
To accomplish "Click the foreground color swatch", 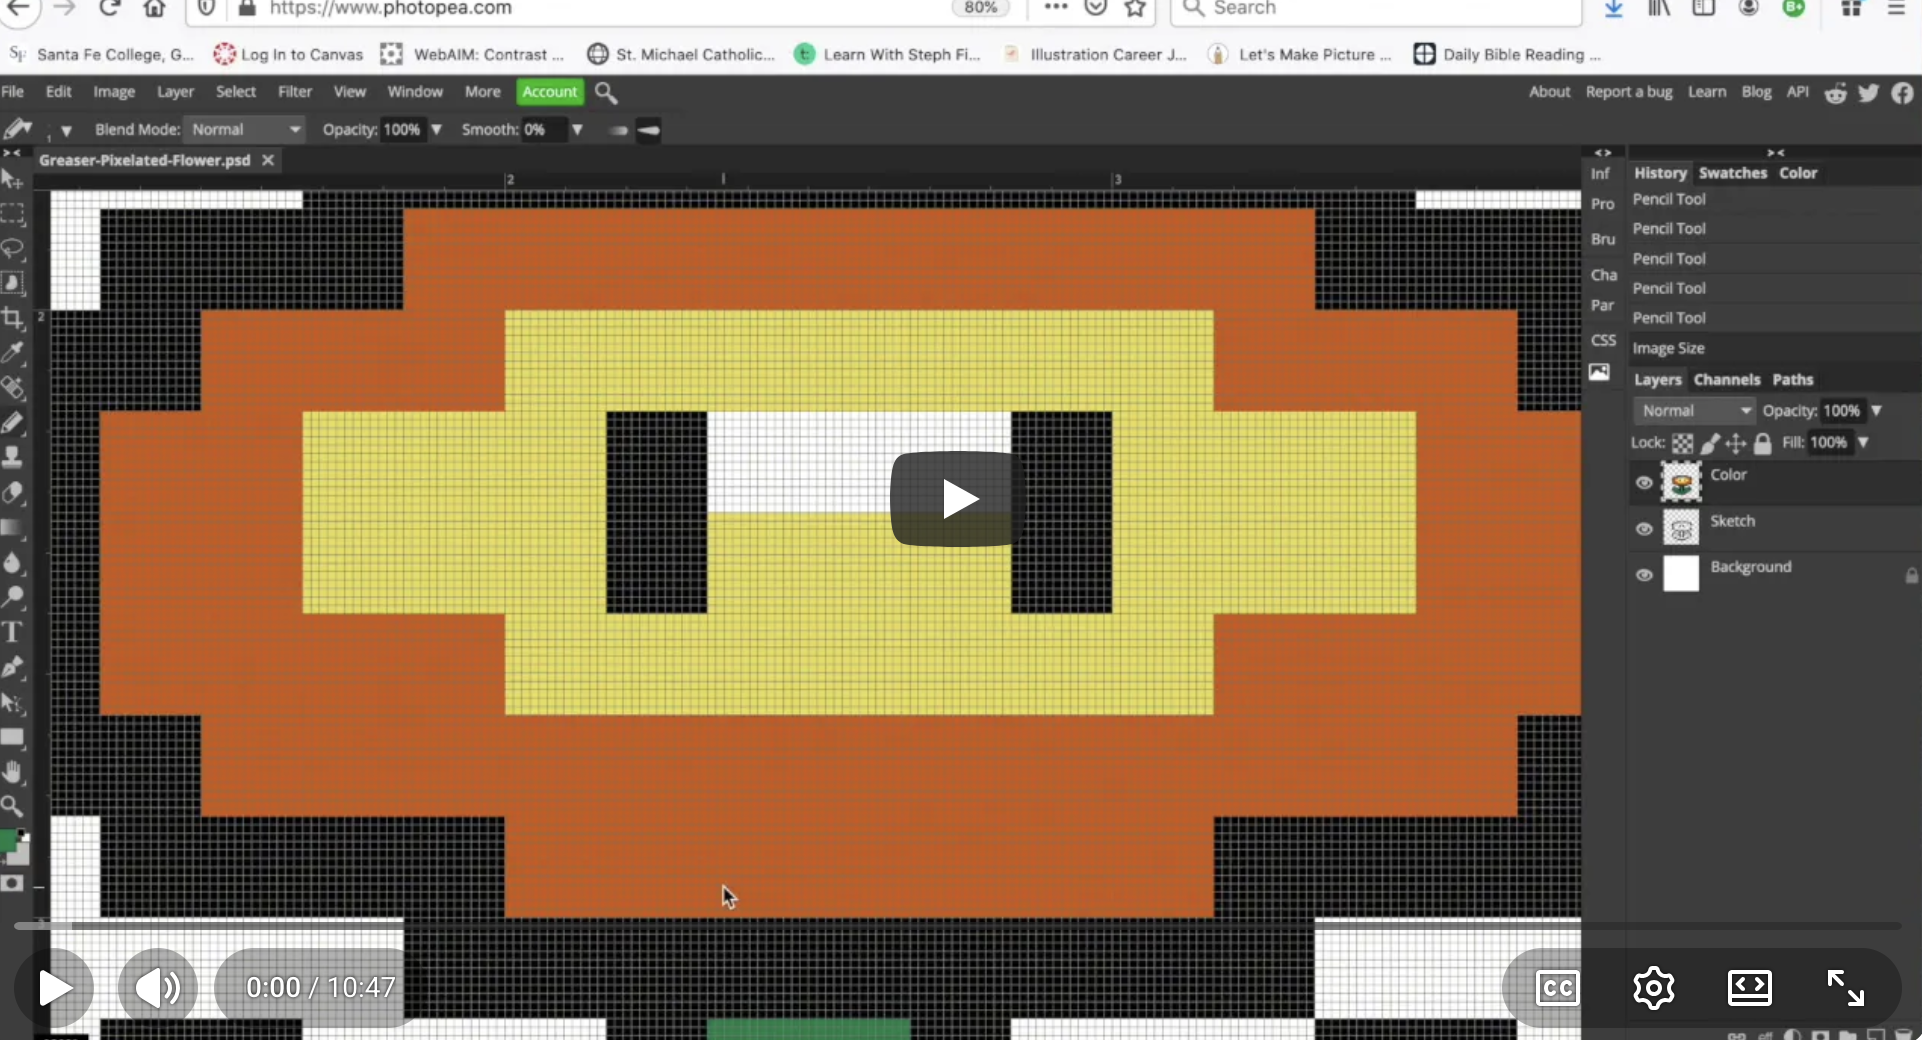I will (x=8, y=840).
